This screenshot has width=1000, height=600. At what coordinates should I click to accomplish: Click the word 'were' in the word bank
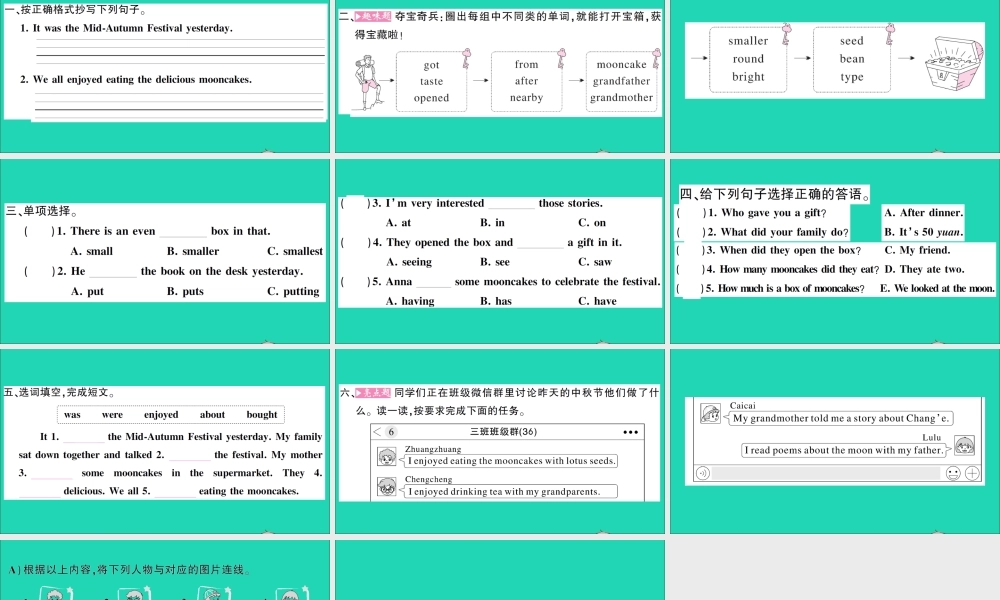pos(112,414)
